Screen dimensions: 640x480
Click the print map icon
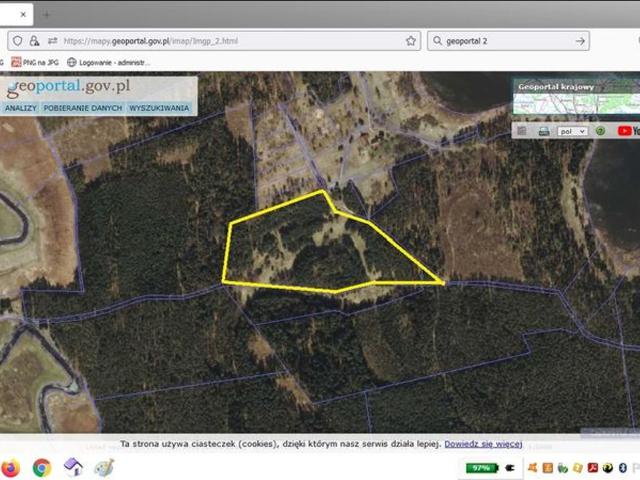(543, 131)
